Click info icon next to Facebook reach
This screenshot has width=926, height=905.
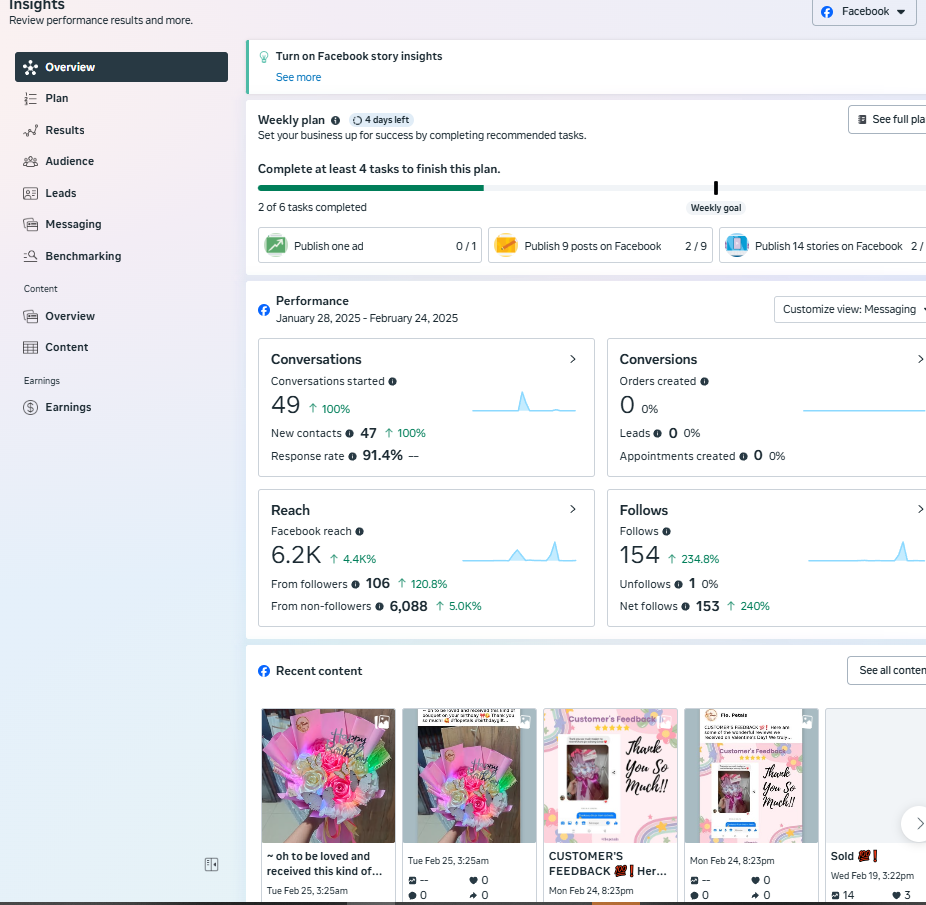click(360, 532)
